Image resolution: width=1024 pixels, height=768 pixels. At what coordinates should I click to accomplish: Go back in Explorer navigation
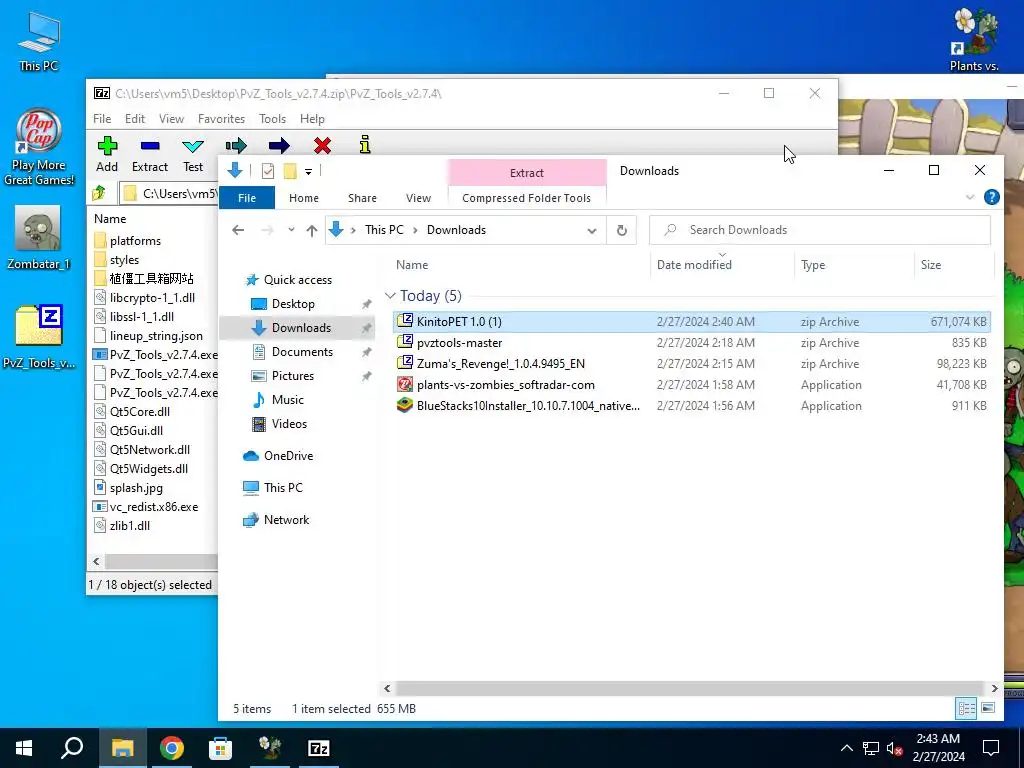238,230
